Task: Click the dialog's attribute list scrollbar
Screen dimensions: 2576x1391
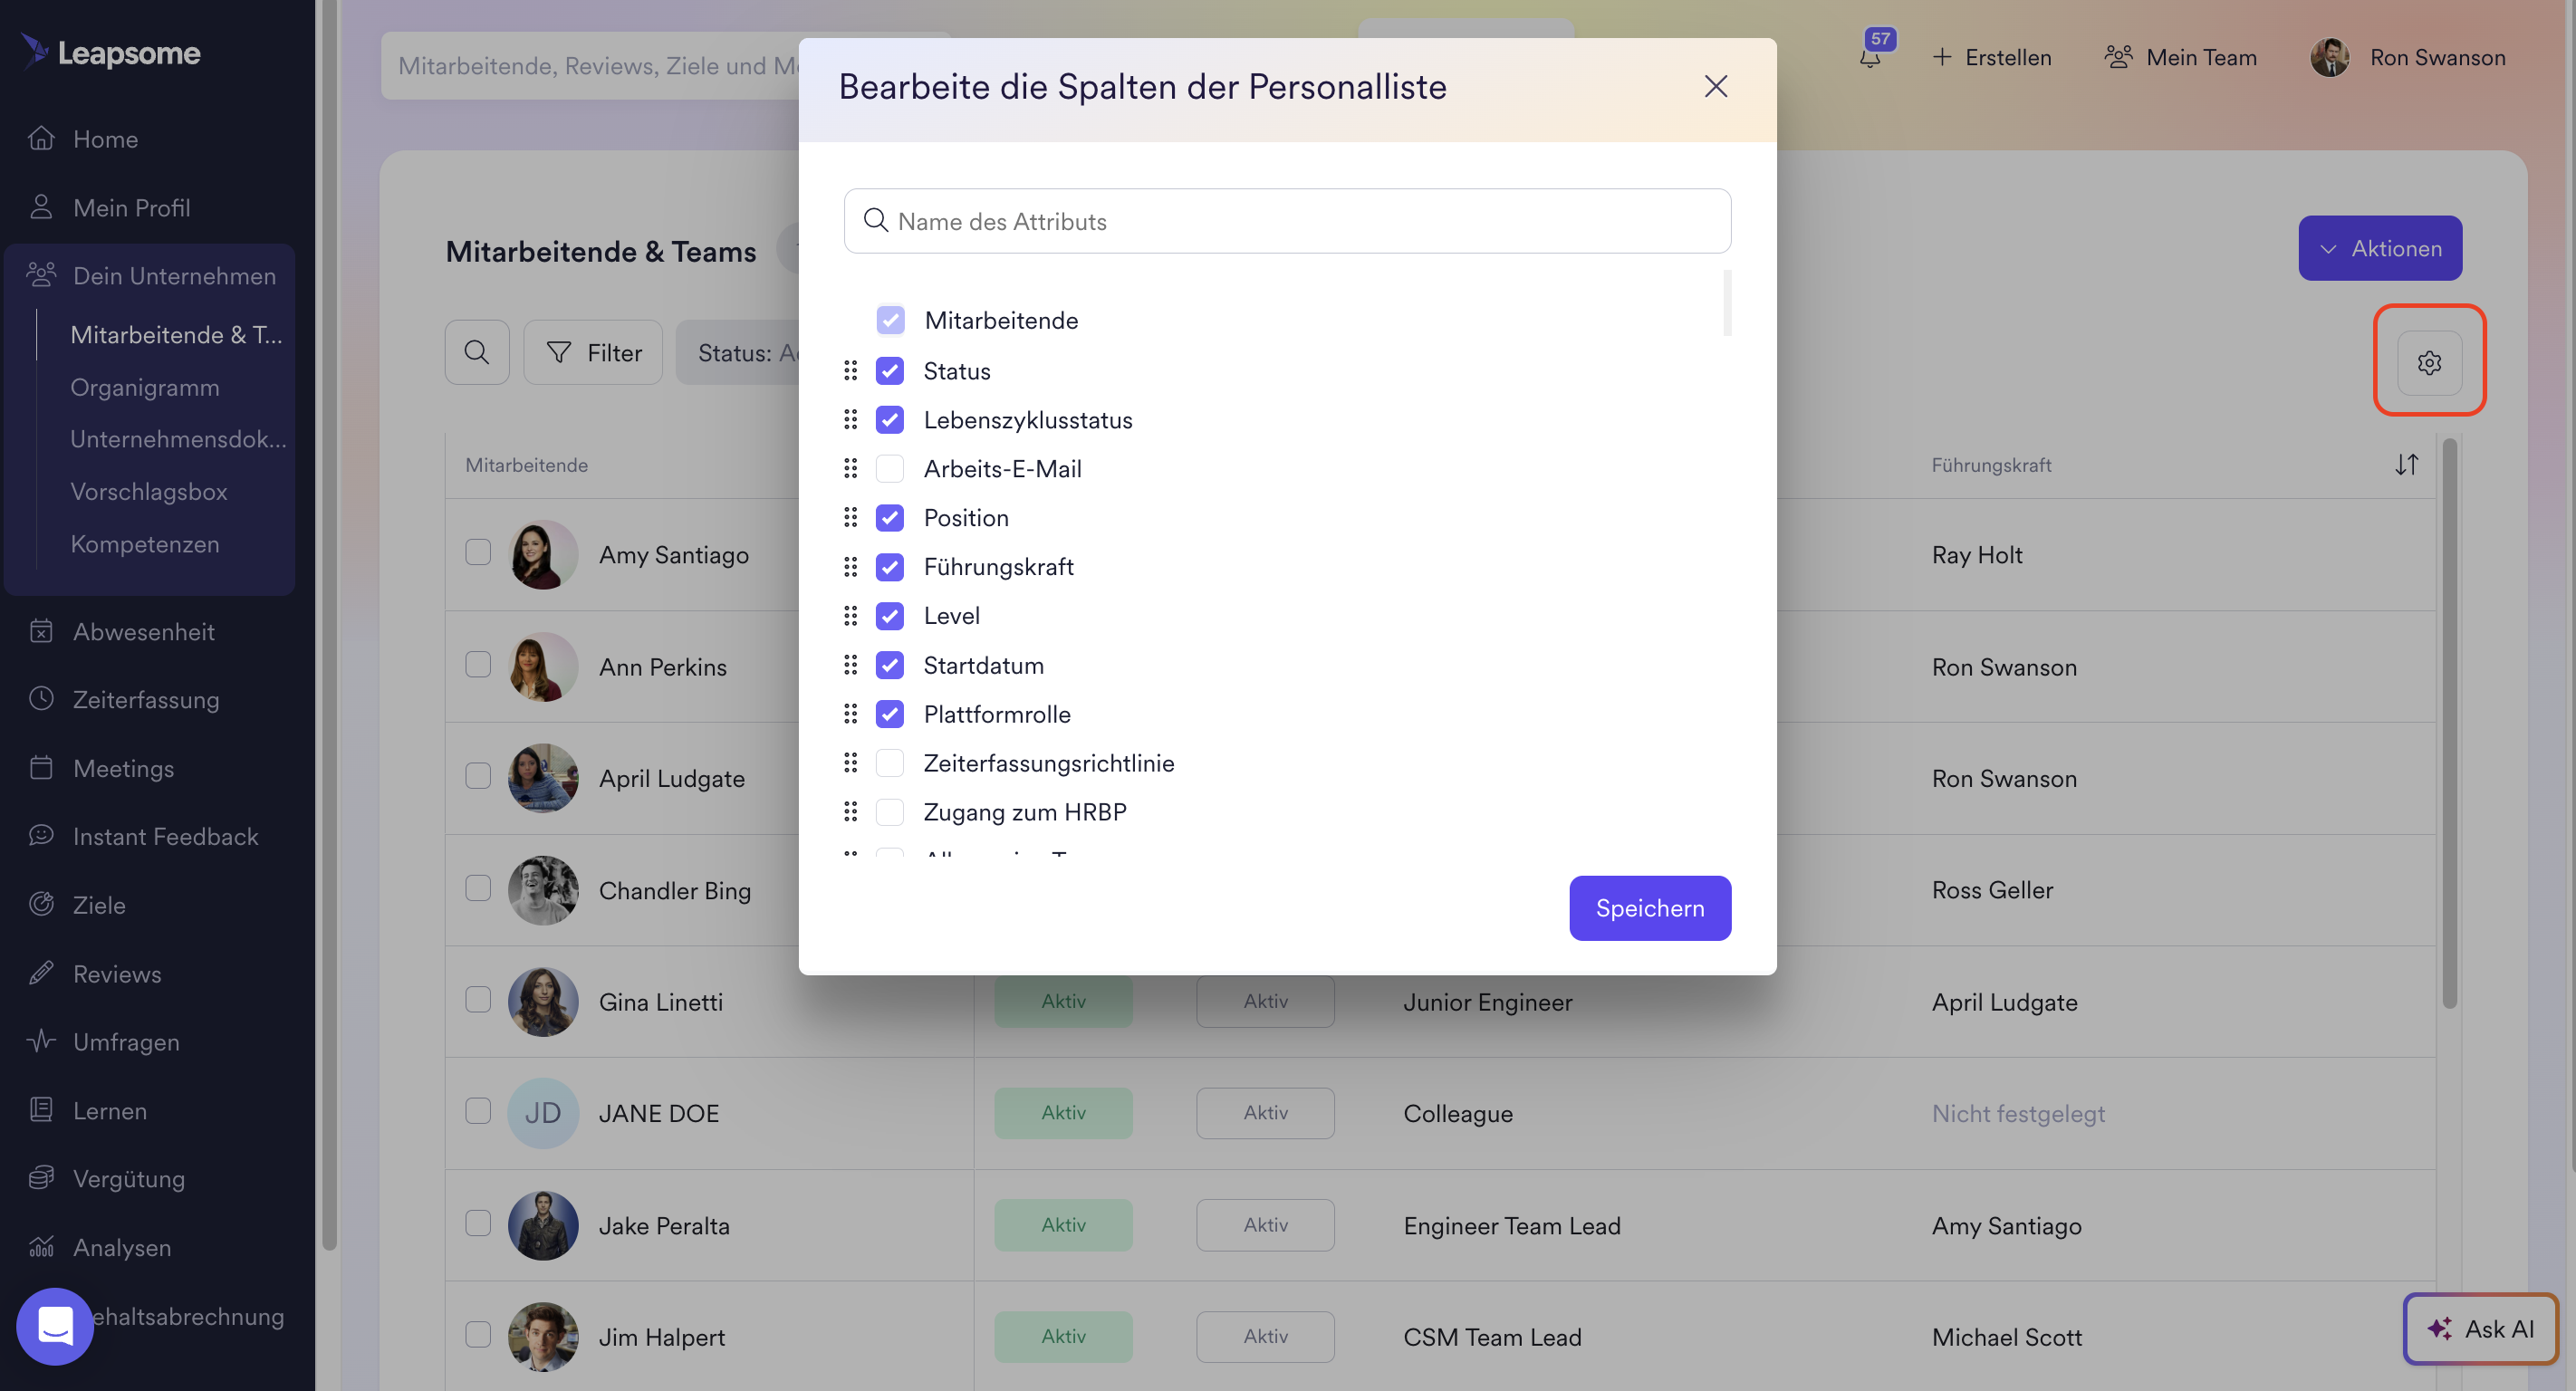Action: [x=1727, y=303]
